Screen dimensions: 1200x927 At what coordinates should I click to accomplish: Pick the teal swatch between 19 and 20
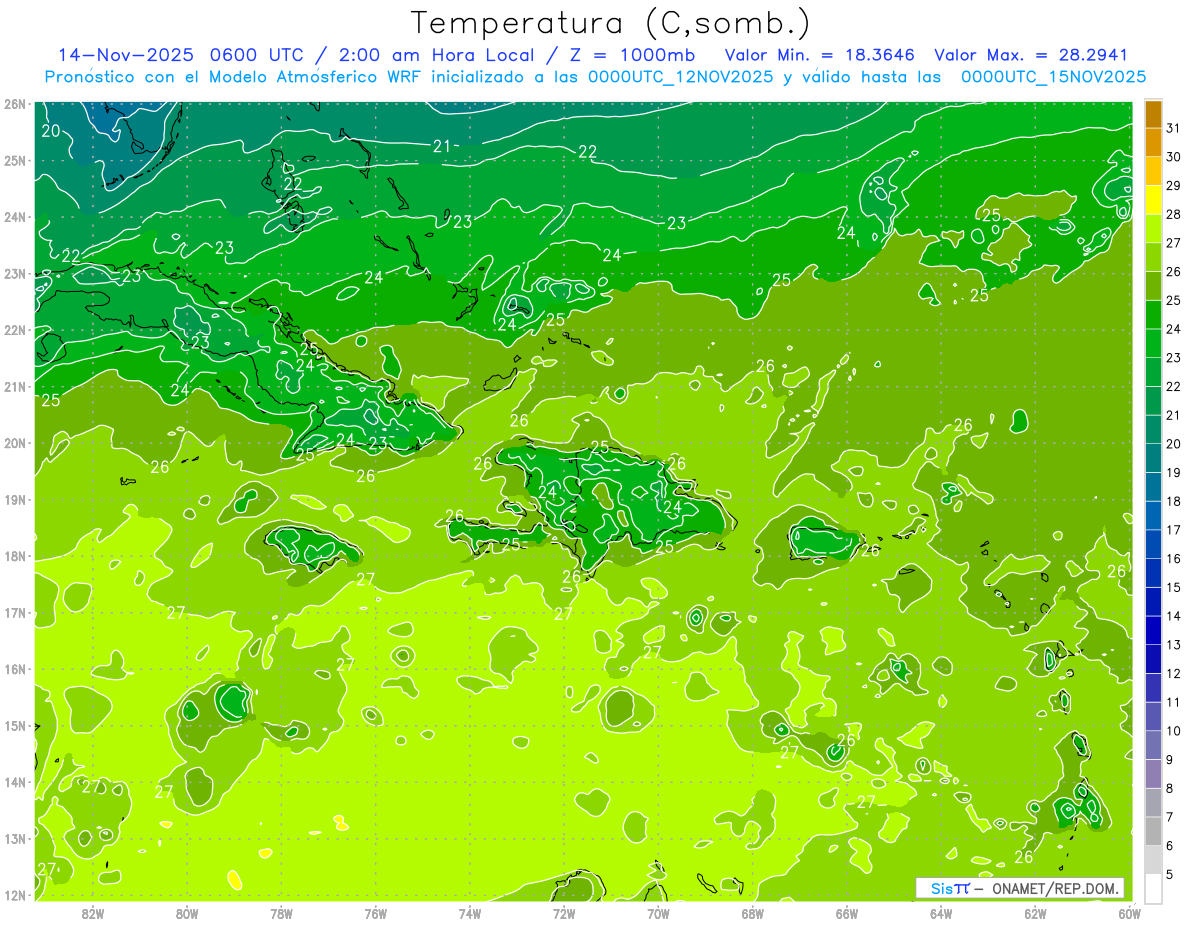click(x=1153, y=458)
